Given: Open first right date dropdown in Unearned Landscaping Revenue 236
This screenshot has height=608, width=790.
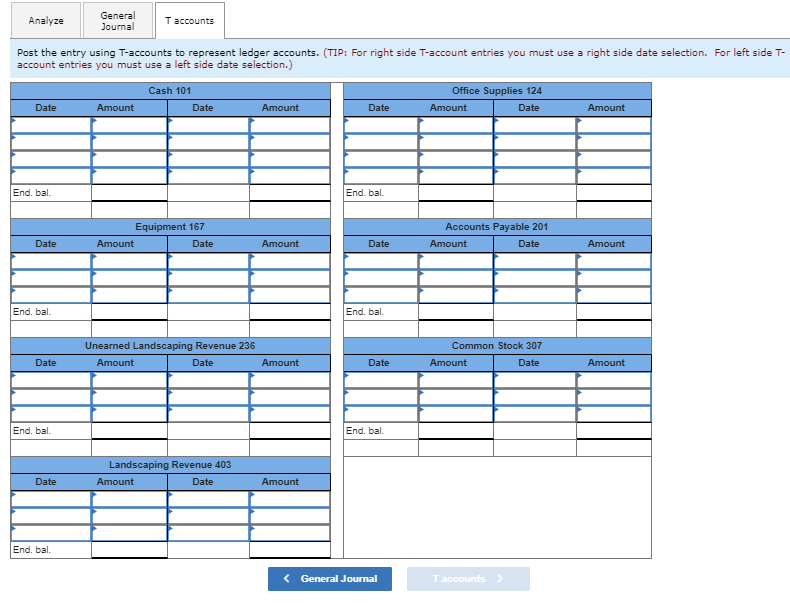Looking at the screenshot, I should pyautogui.click(x=208, y=380).
